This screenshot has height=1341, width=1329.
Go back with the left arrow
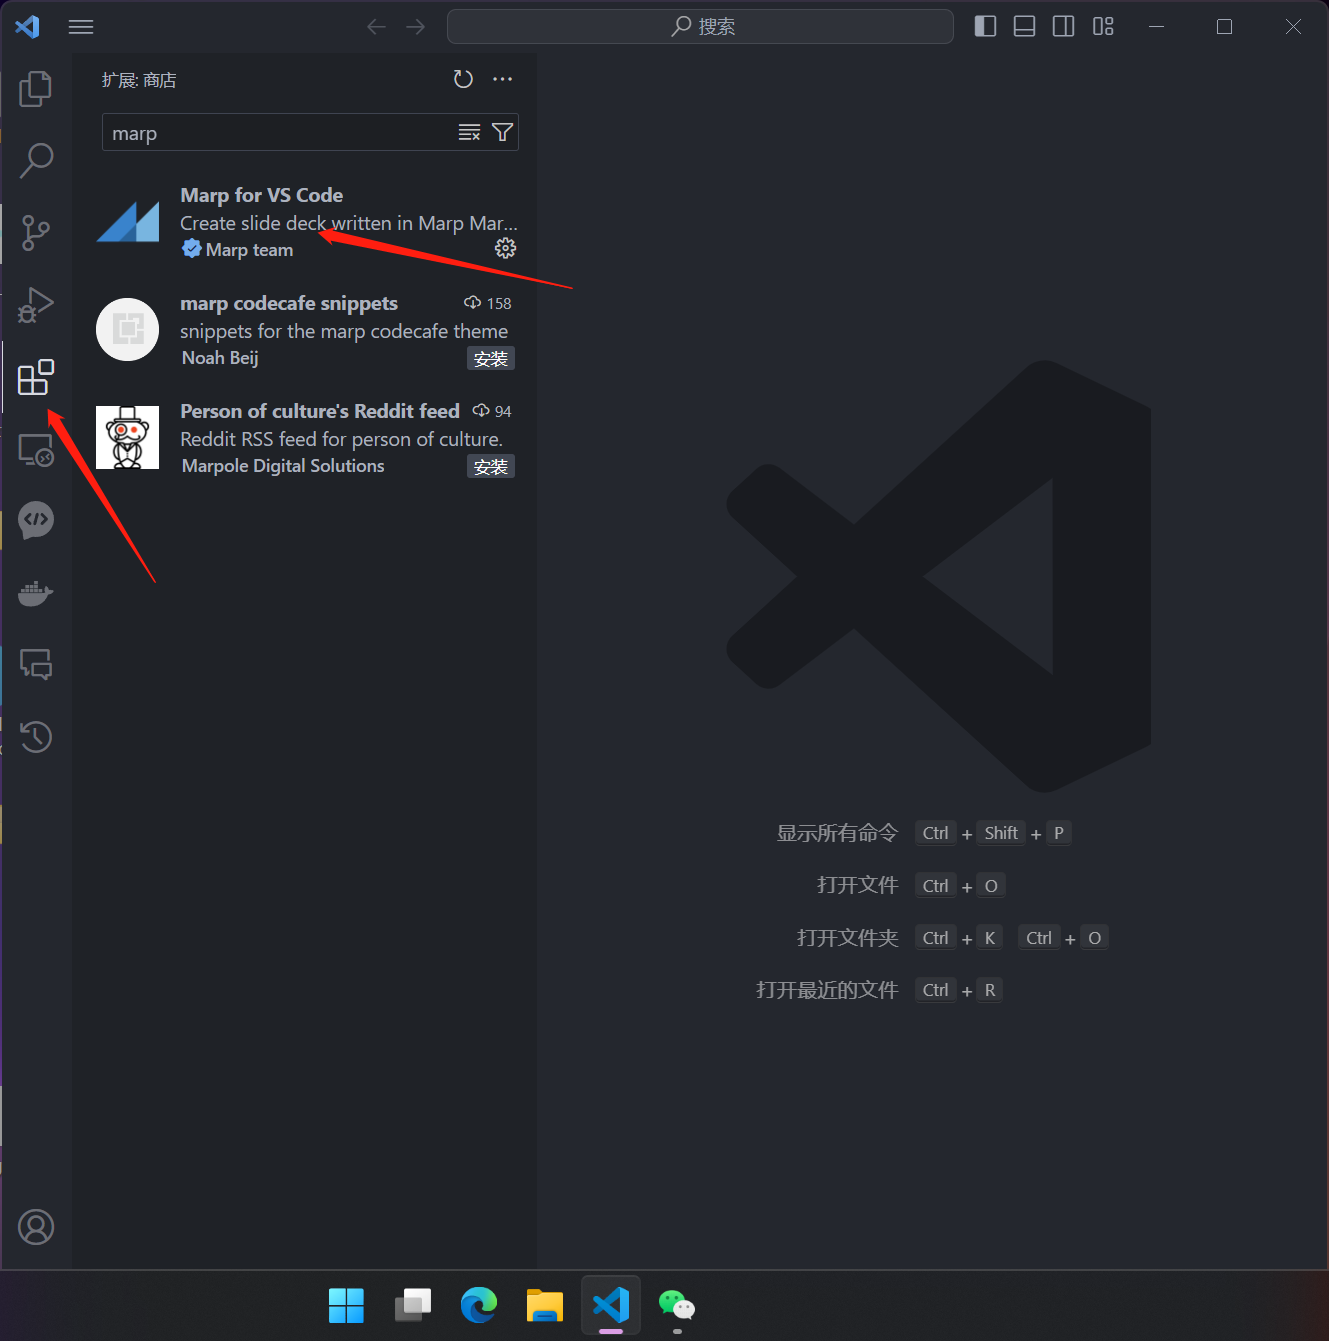point(376,27)
